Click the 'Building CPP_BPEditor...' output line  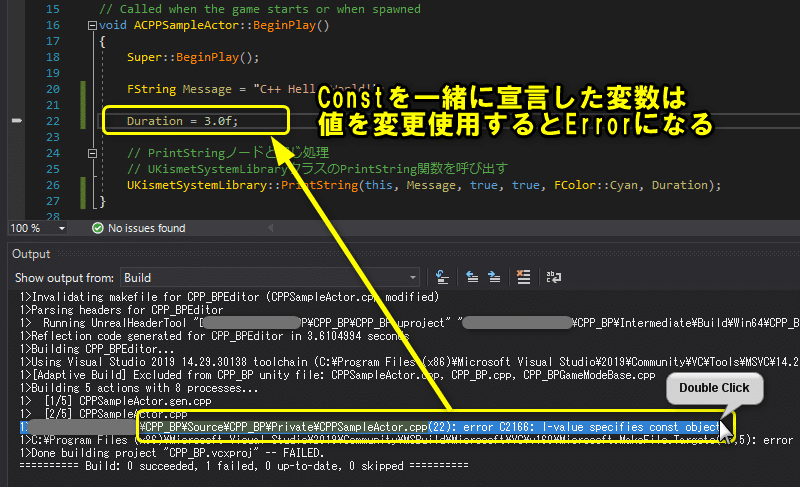click(x=97, y=349)
